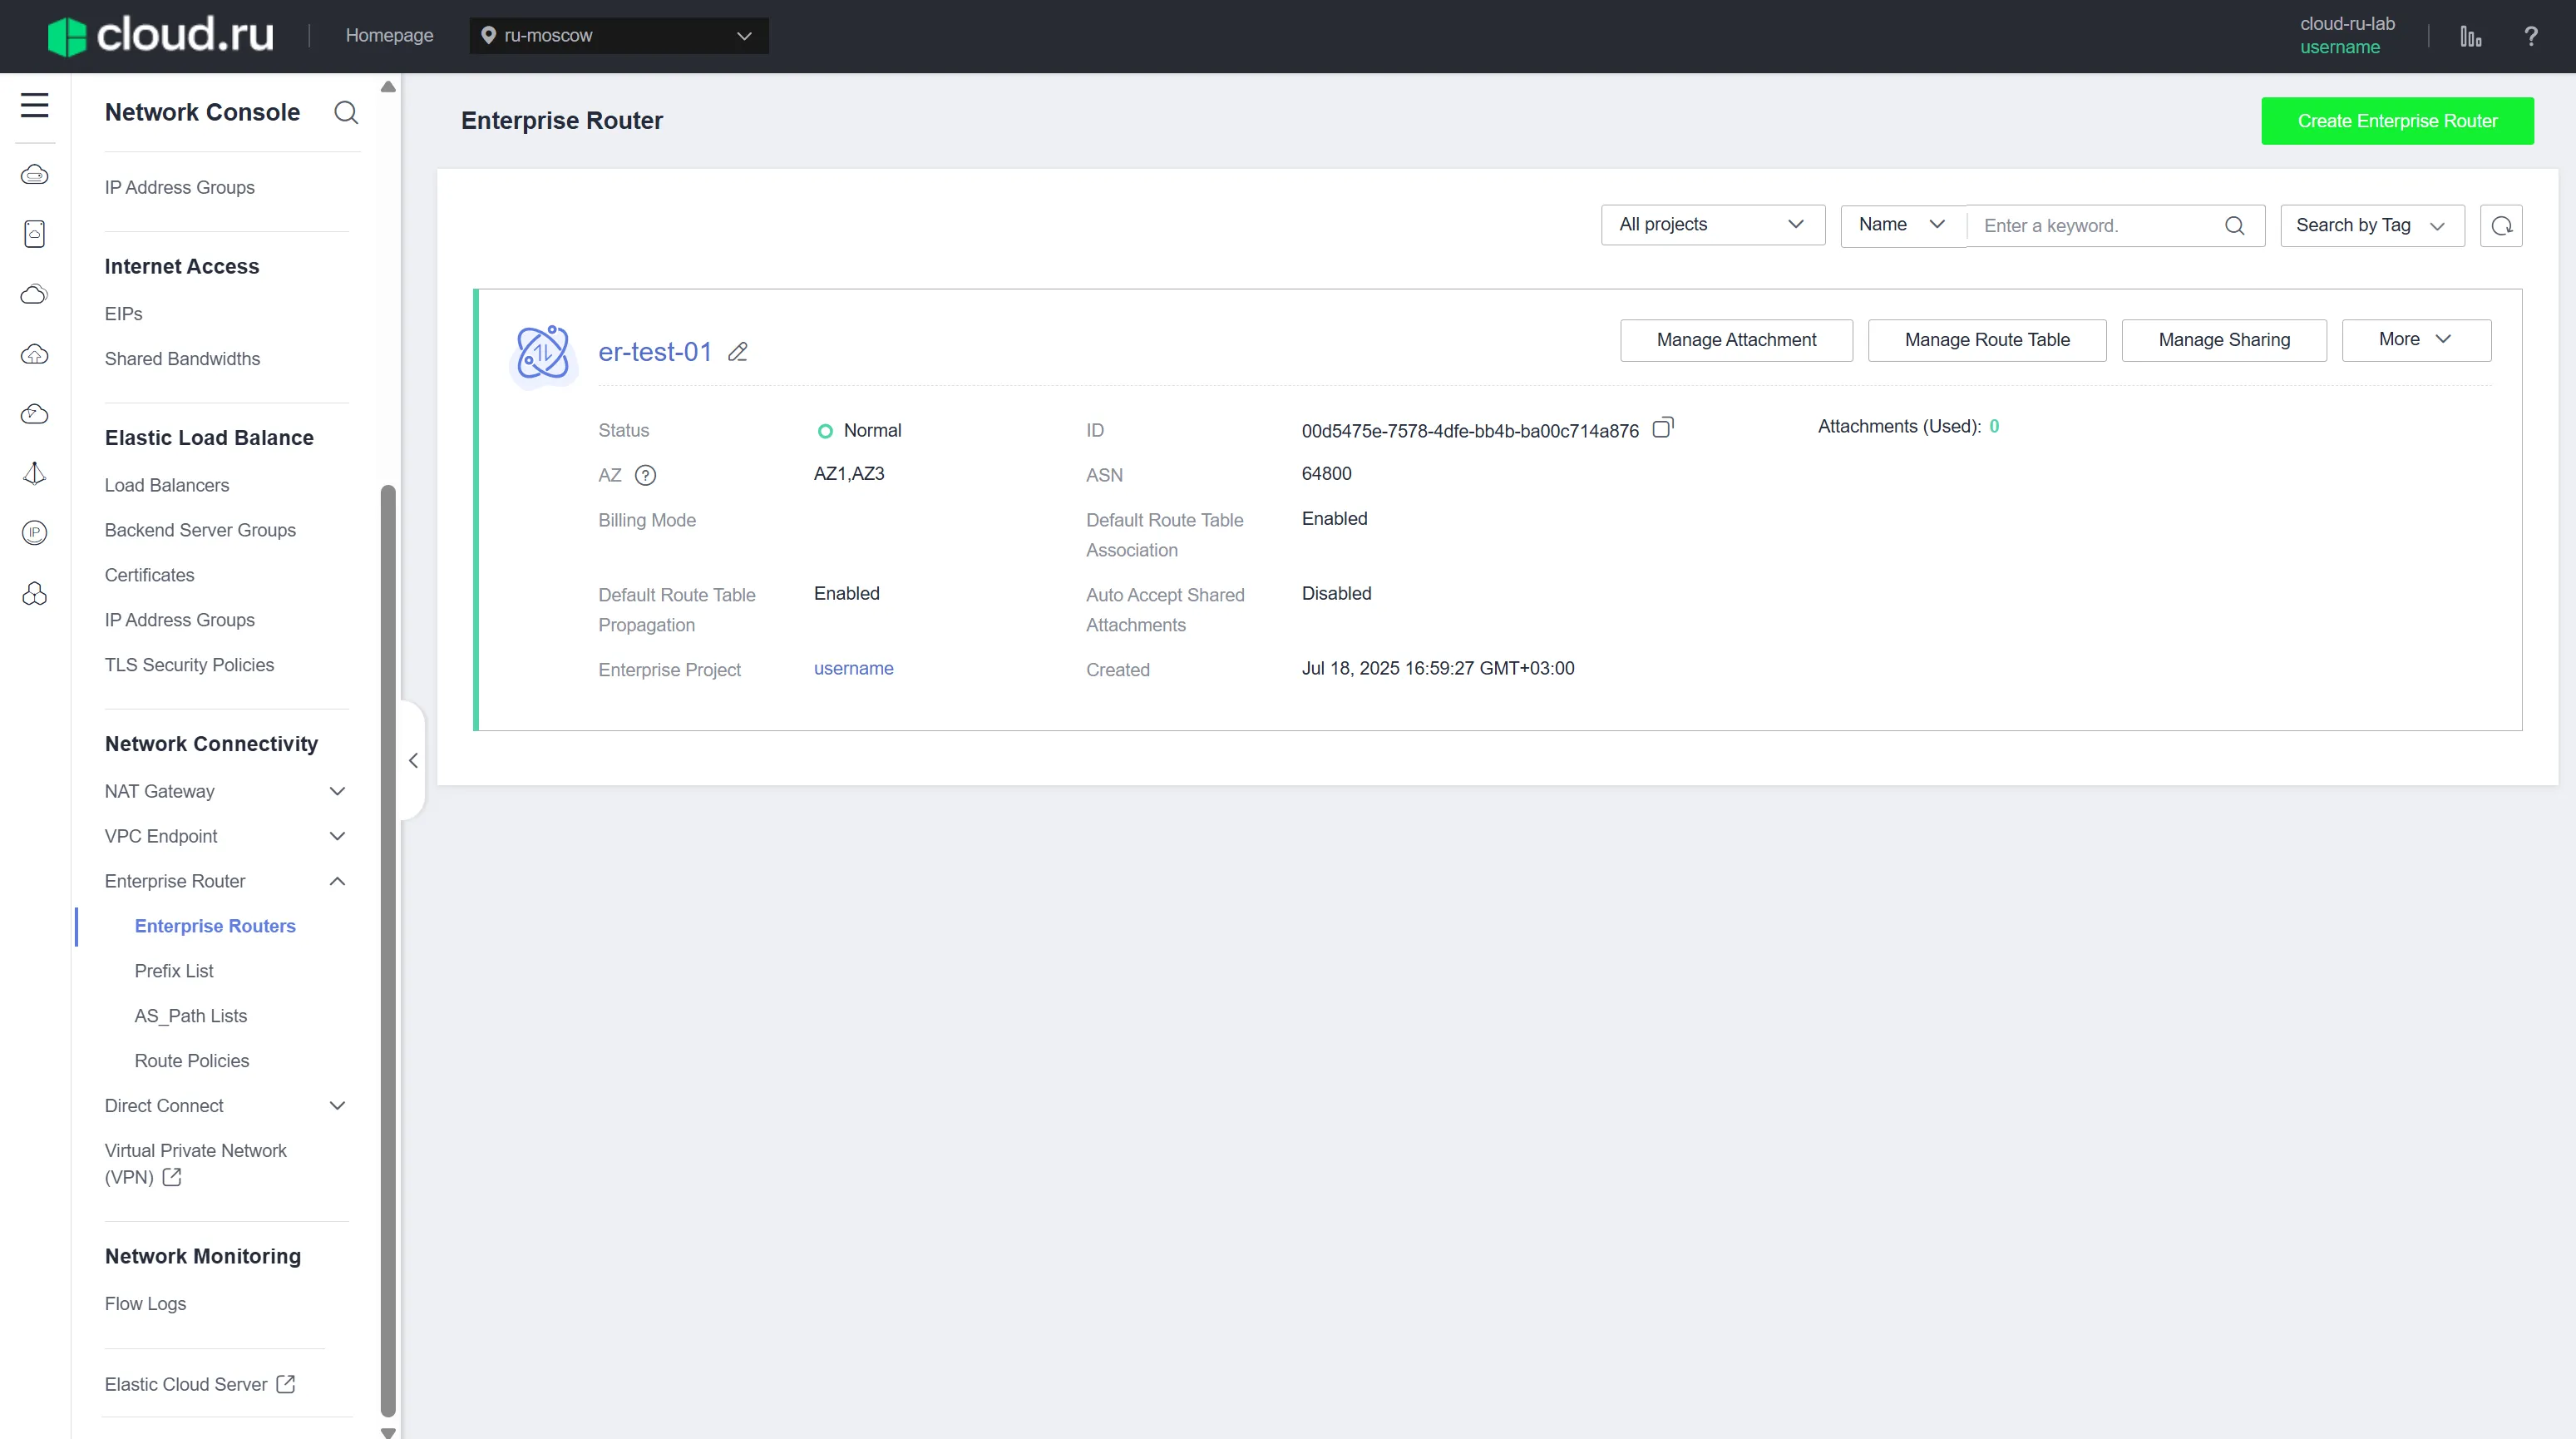
Task: Edit the er-test-01 router name
Action: pyautogui.click(x=738, y=352)
